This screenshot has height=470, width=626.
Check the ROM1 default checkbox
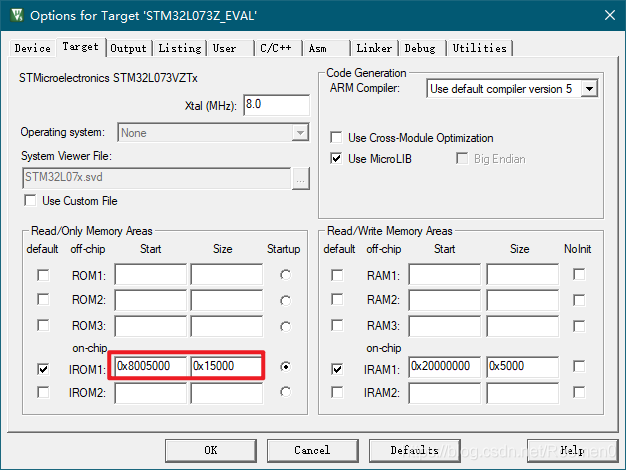(x=43, y=275)
